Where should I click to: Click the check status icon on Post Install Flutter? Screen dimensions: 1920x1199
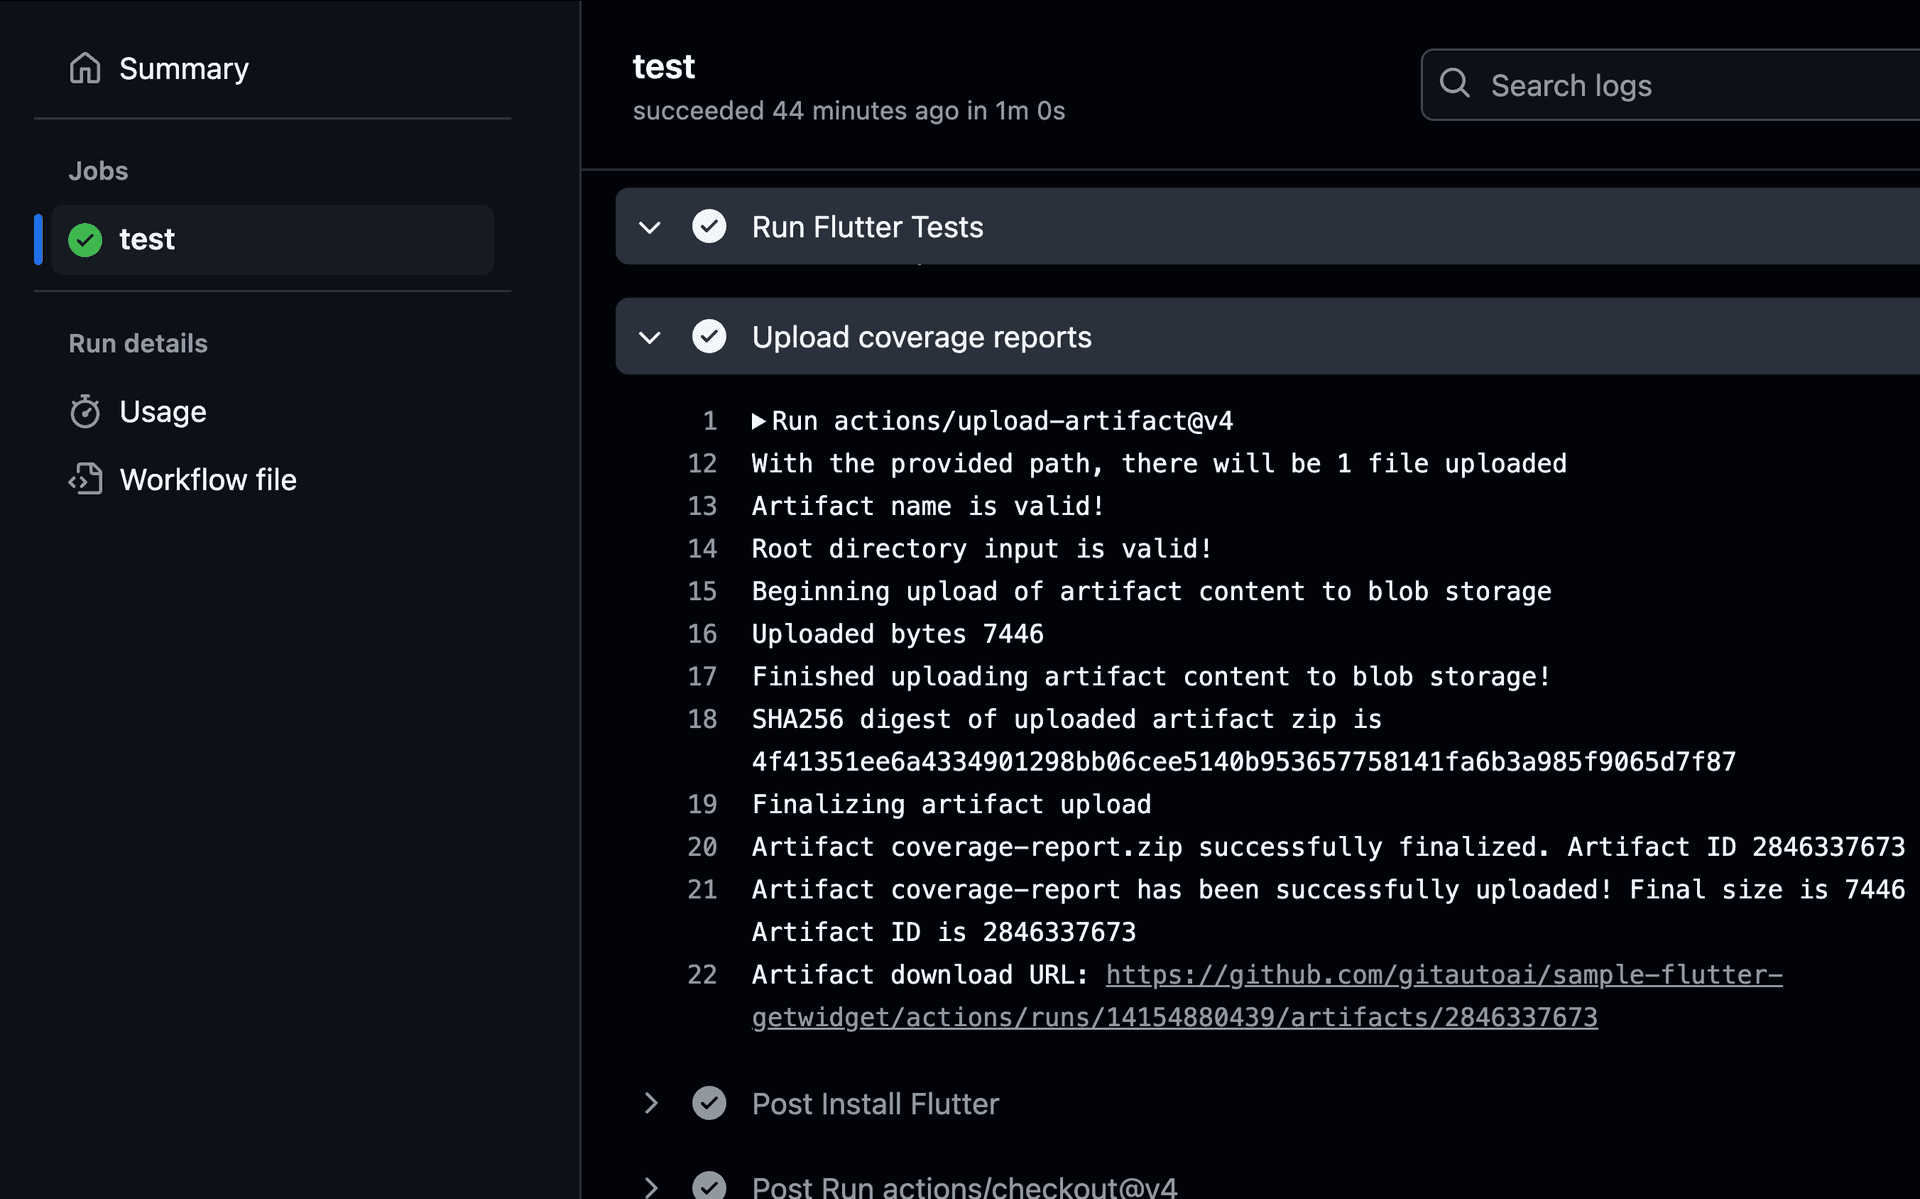(x=709, y=1103)
